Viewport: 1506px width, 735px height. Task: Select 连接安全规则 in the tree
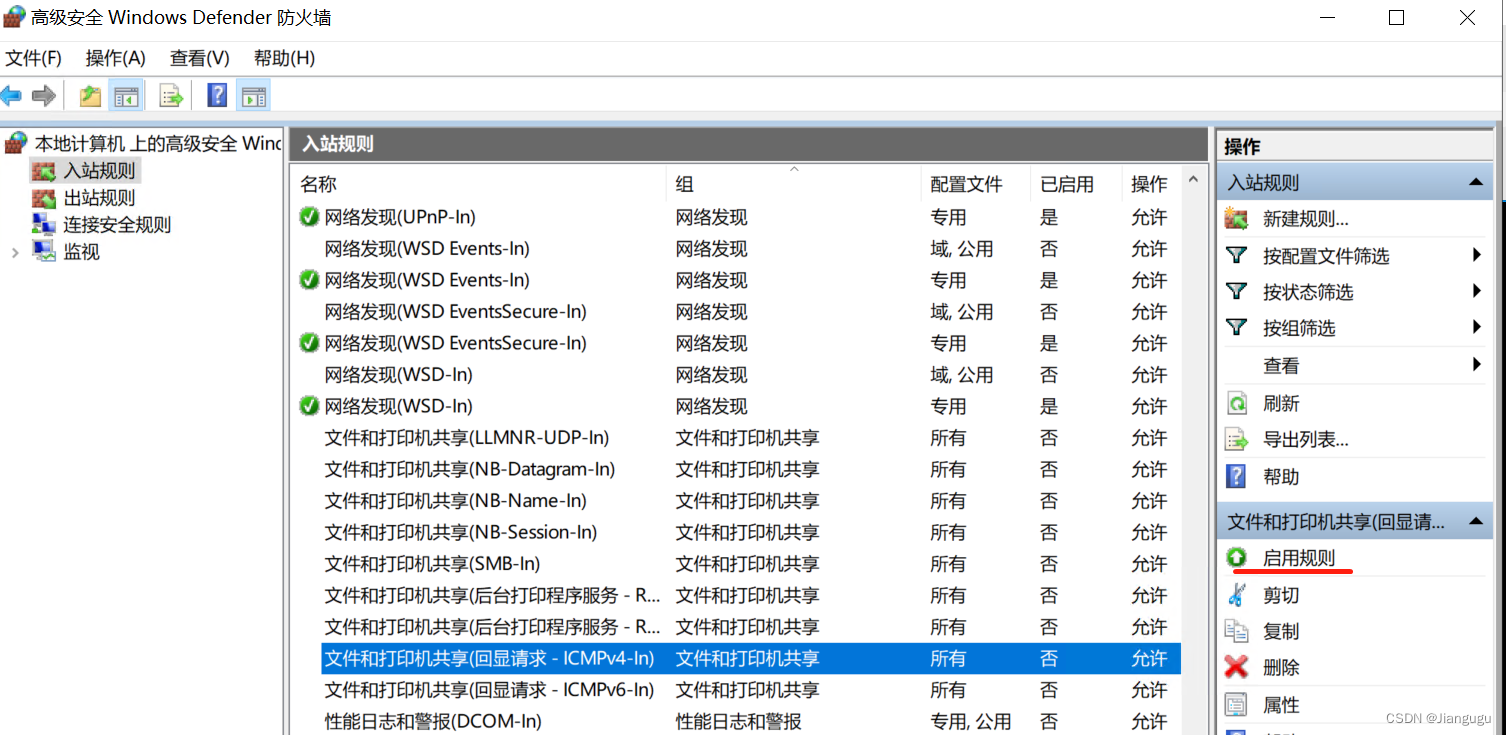tap(117, 225)
